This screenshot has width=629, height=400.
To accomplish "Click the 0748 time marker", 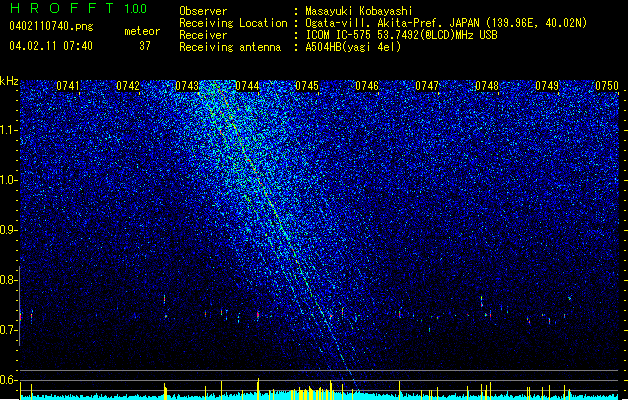I will tap(487, 86).
